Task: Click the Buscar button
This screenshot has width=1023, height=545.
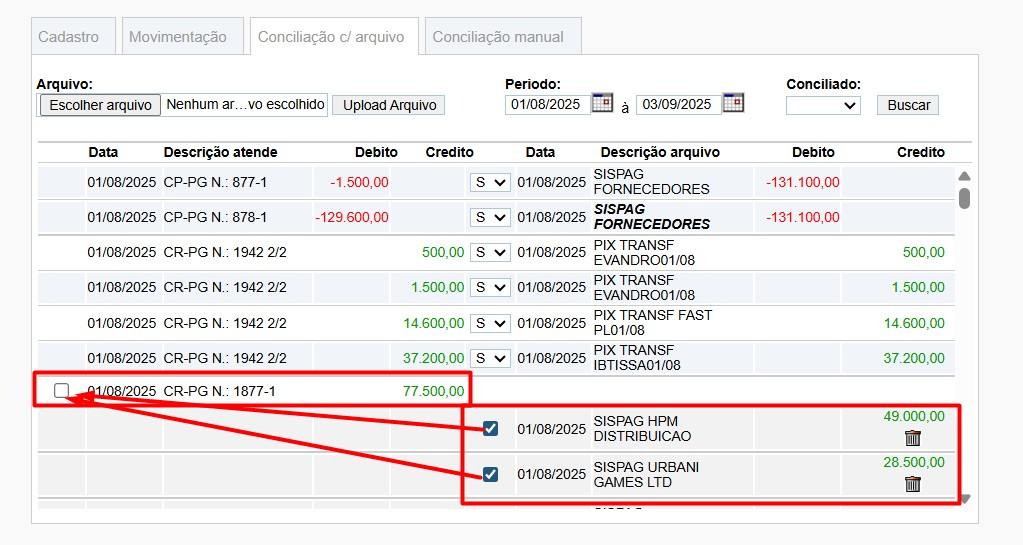Action: coord(908,105)
